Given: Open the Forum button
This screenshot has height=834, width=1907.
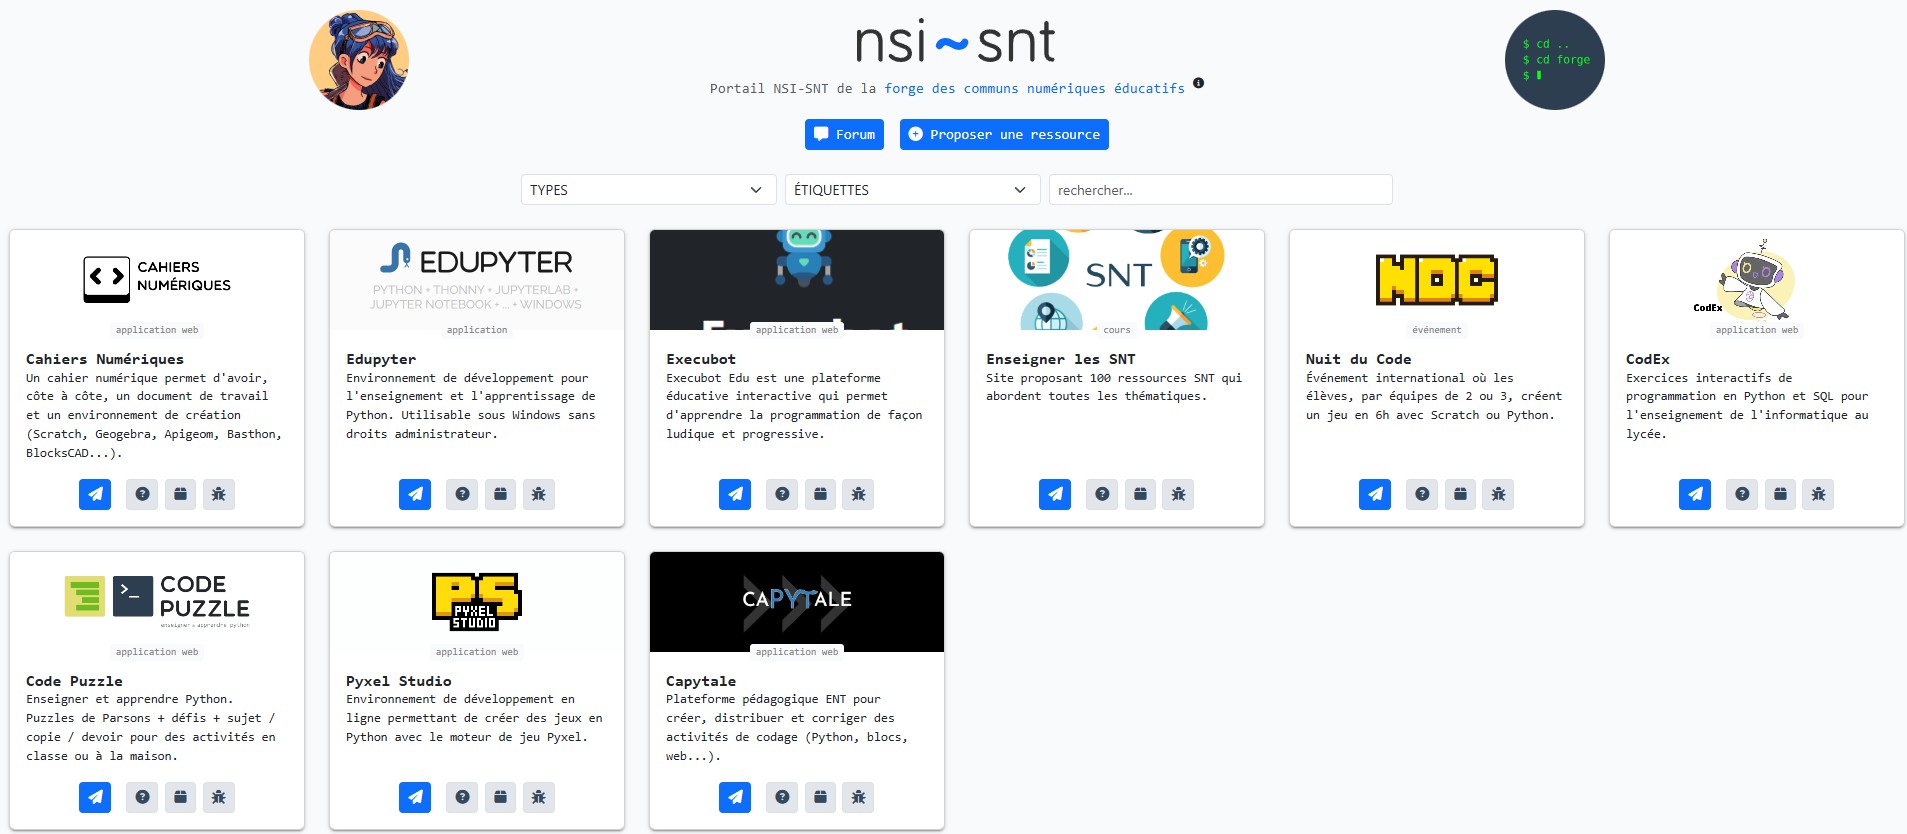Looking at the screenshot, I should [844, 135].
